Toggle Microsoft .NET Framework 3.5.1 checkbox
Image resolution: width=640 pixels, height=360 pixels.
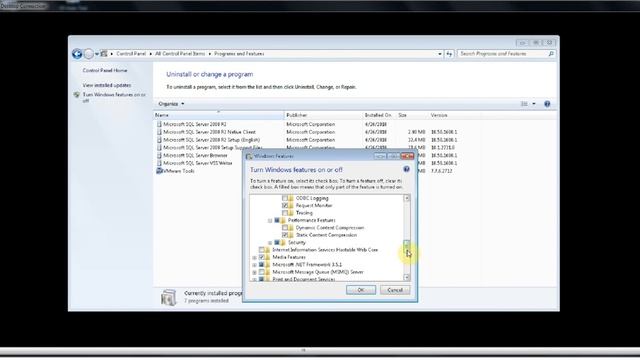[x=261, y=264]
